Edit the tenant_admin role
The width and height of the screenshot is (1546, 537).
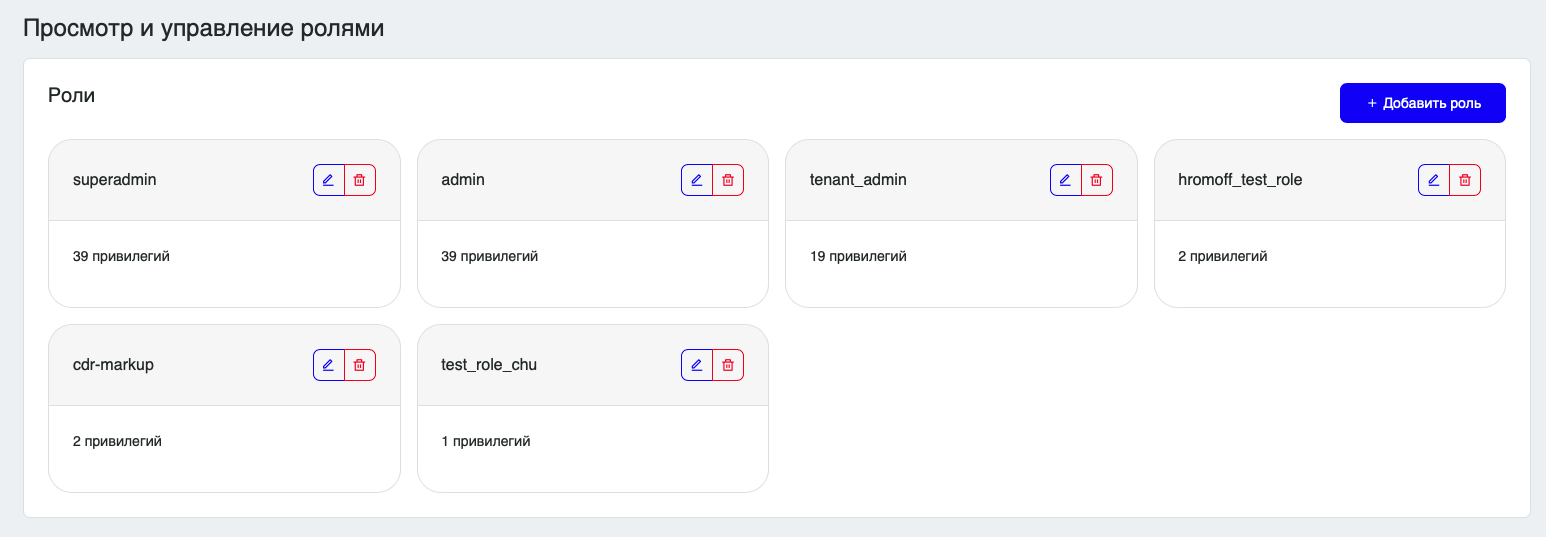tap(1066, 180)
